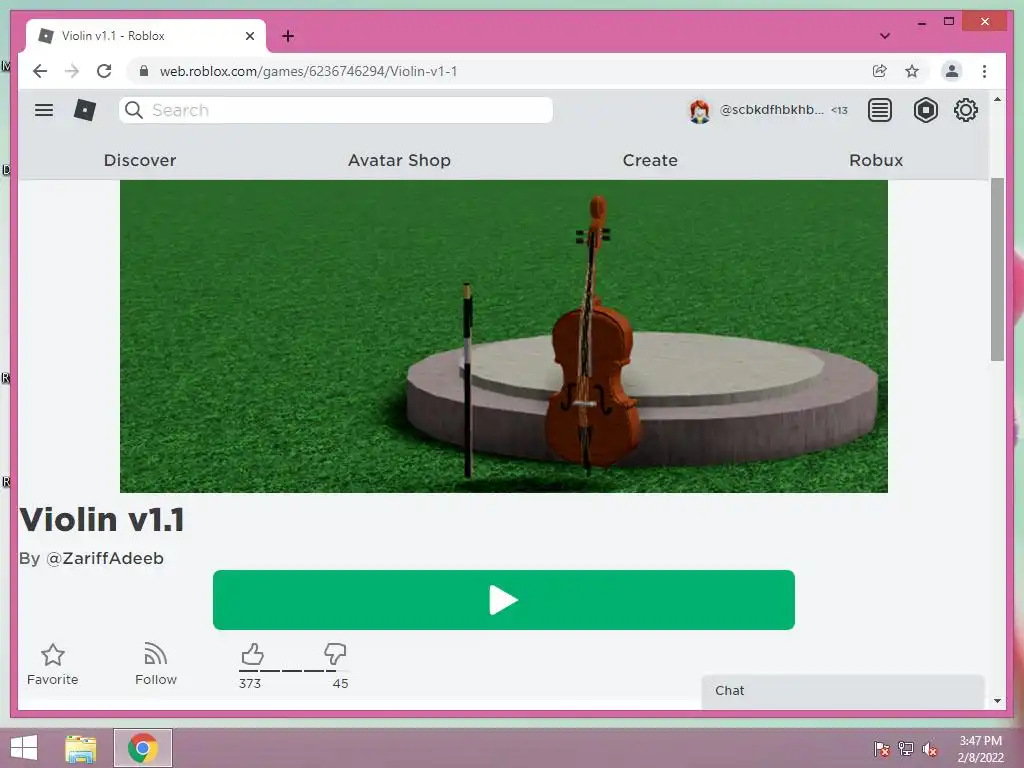The width and height of the screenshot is (1024, 768).
Task: Click the thumbs up like icon
Action: click(252, 654)
